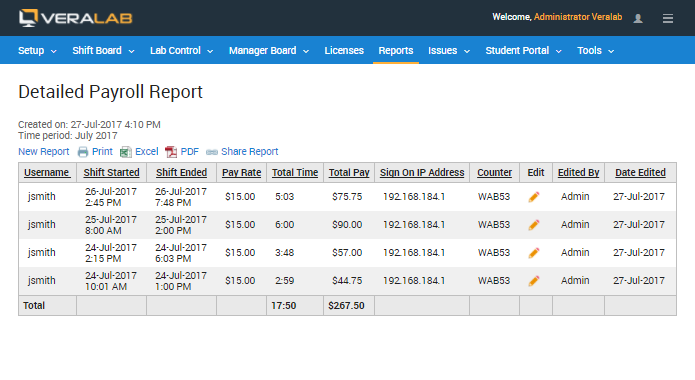
Task: Export report via Excel link
Action: [x=147, y=152]
